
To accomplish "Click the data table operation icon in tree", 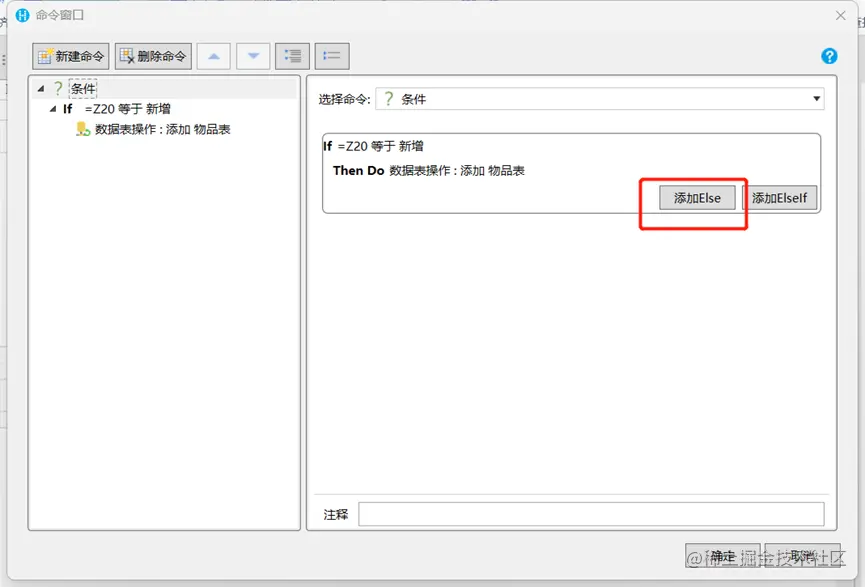I will point(83,129).
